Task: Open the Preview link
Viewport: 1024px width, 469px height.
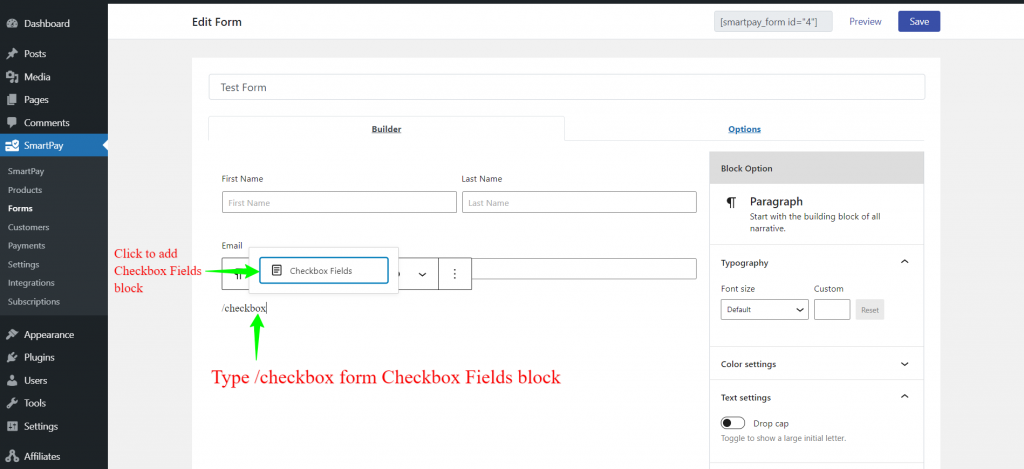Action: 865,22
